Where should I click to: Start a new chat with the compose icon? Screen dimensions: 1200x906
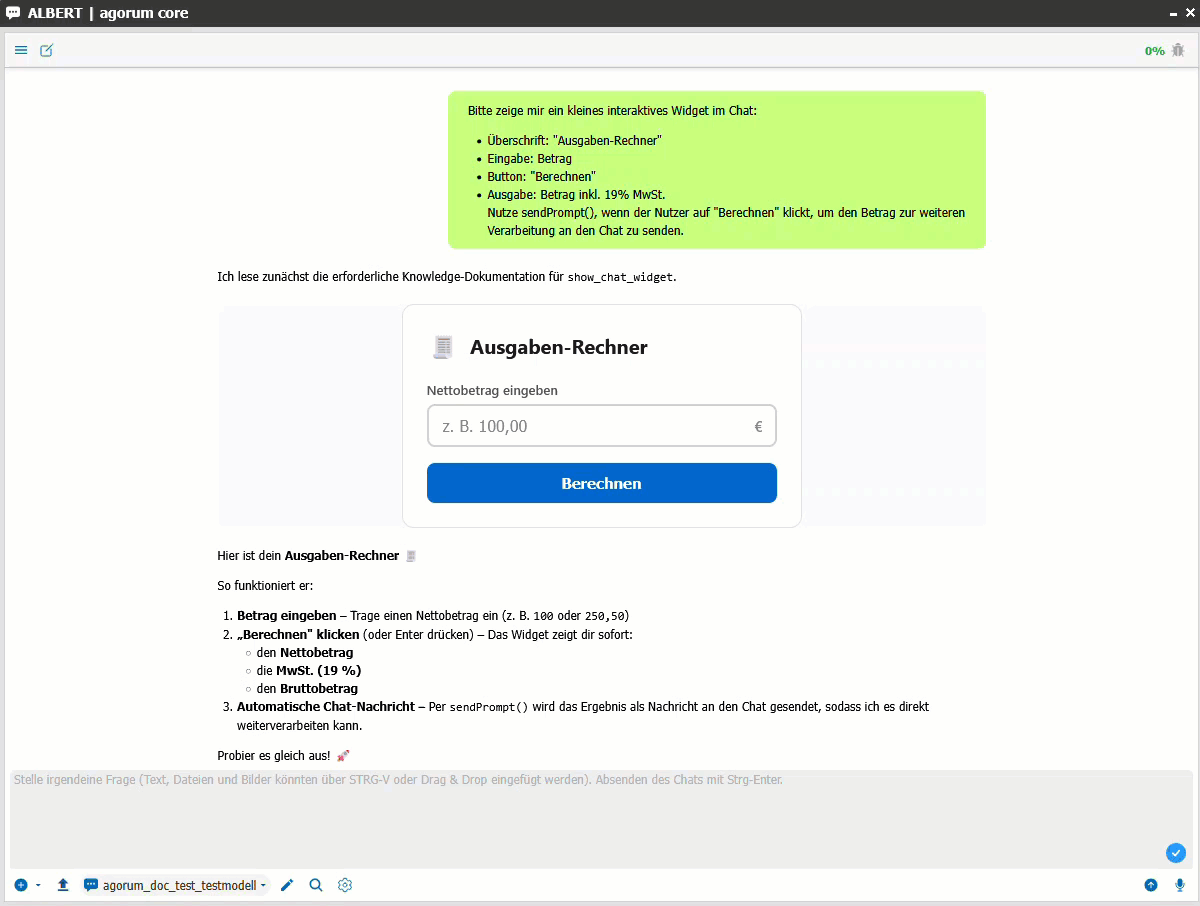[x=47, y=50]
